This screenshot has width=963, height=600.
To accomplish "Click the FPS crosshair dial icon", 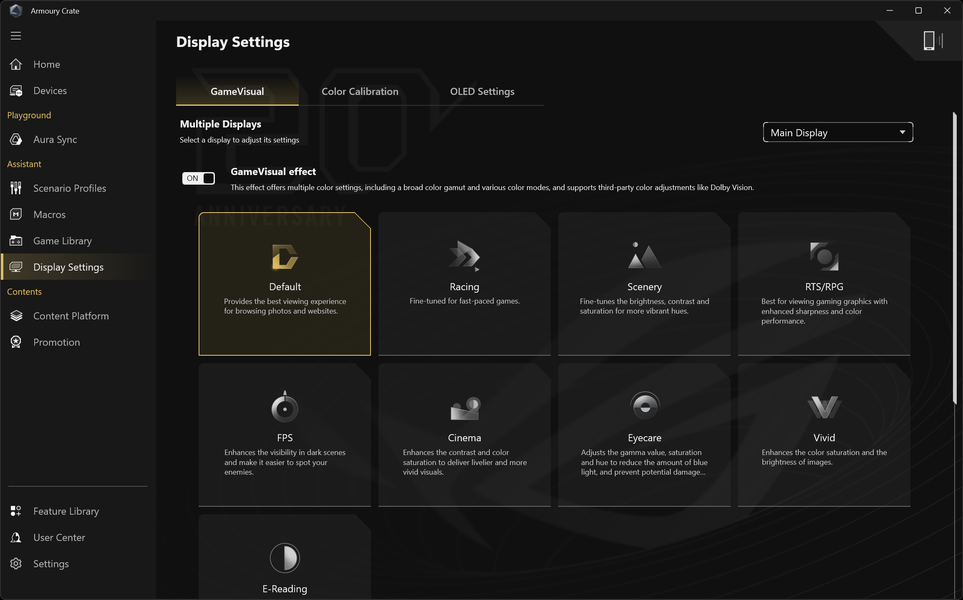I will [x=284, y=407].
